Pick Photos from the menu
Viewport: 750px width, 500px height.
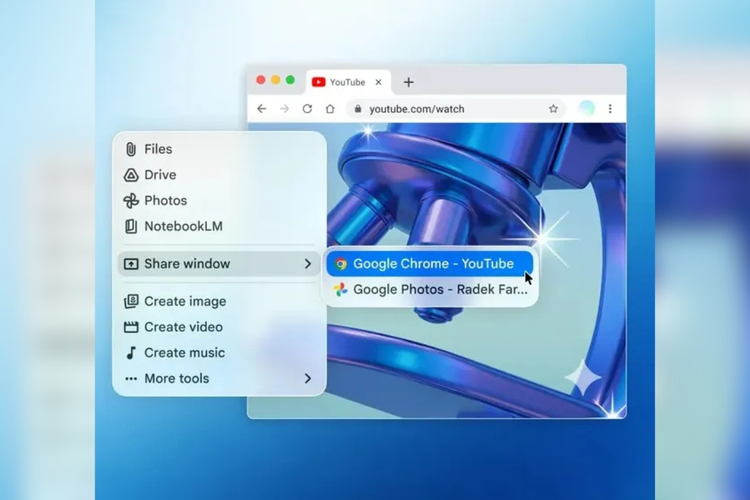(x=165, y=201)
